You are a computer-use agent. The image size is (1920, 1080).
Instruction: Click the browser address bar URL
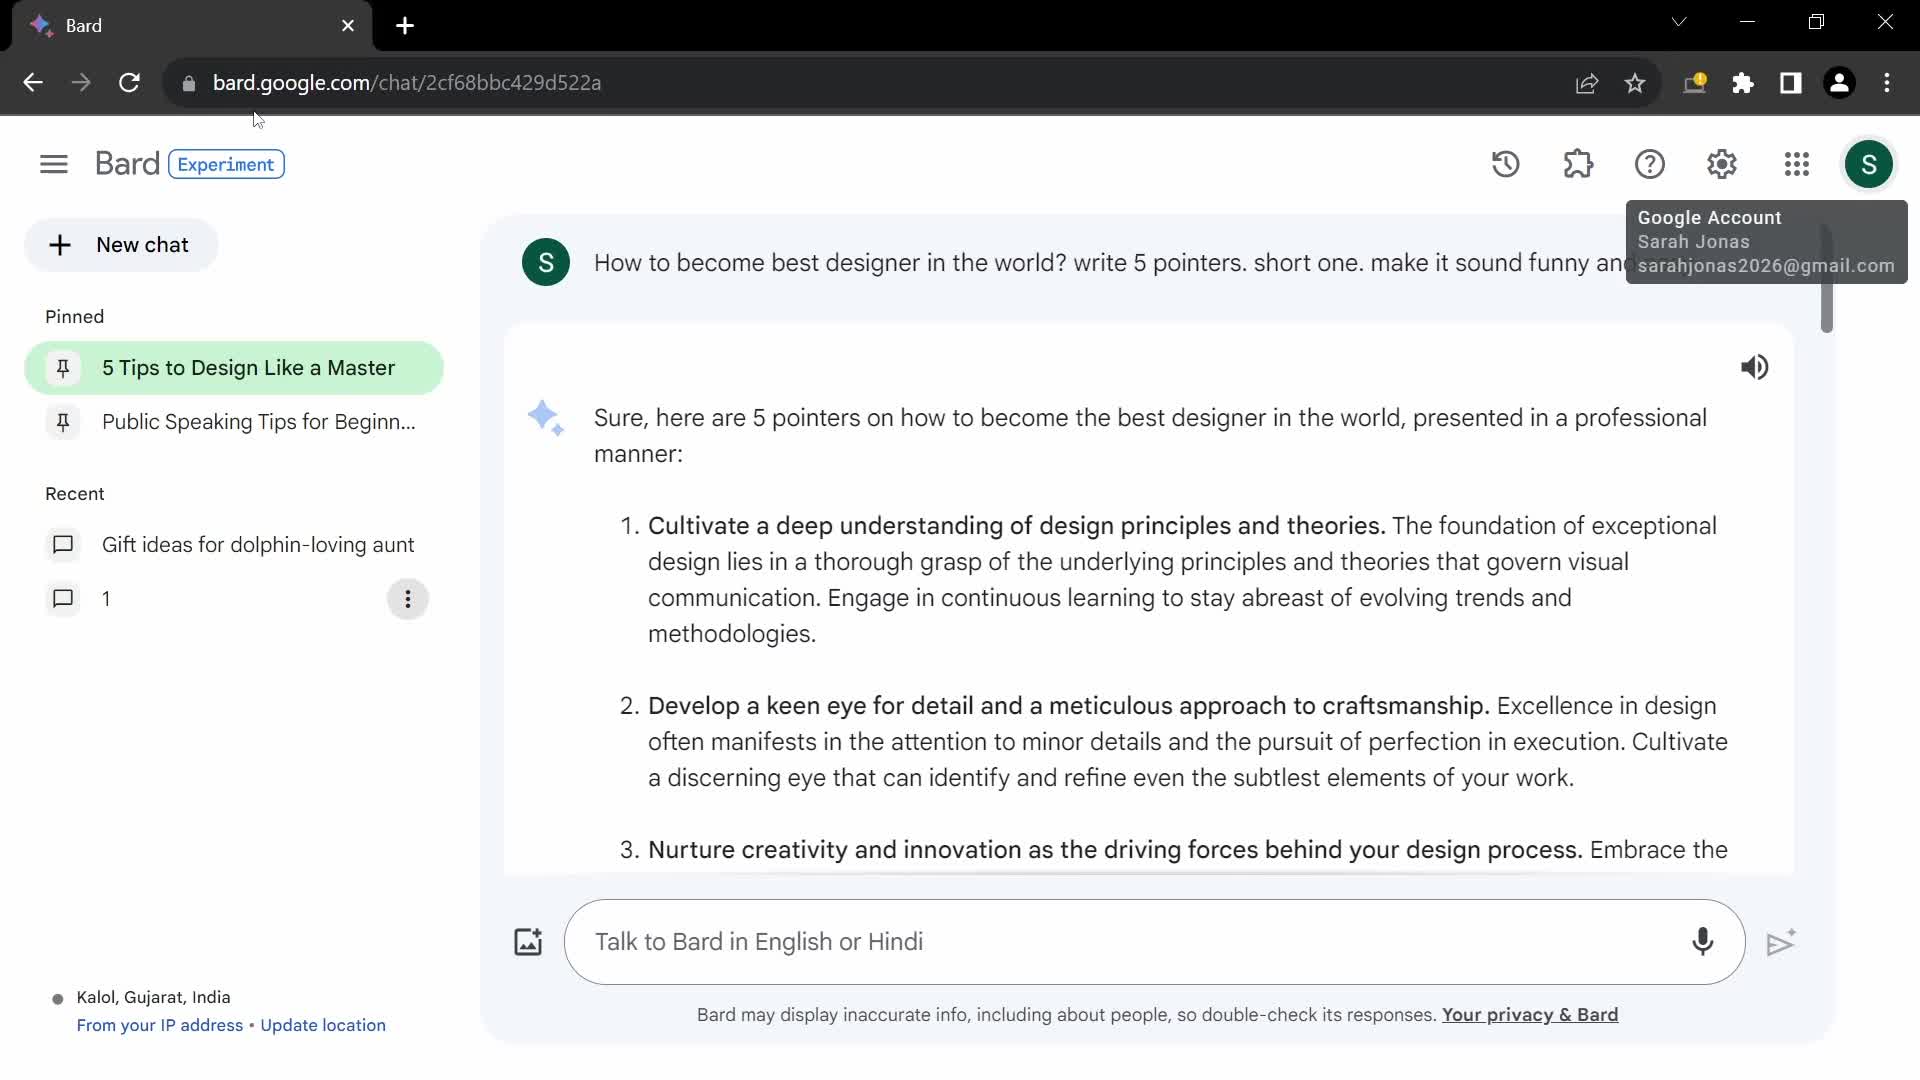407,83
